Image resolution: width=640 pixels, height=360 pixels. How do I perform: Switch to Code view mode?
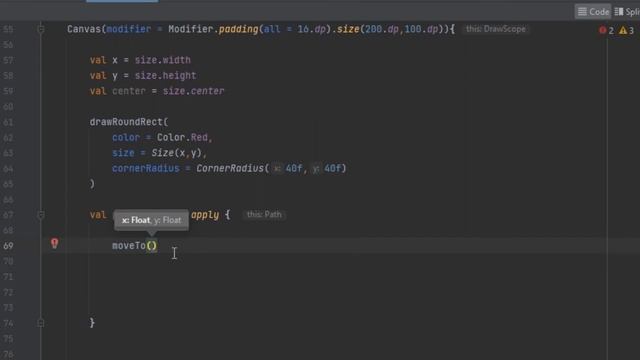click(x=593, y=11)
